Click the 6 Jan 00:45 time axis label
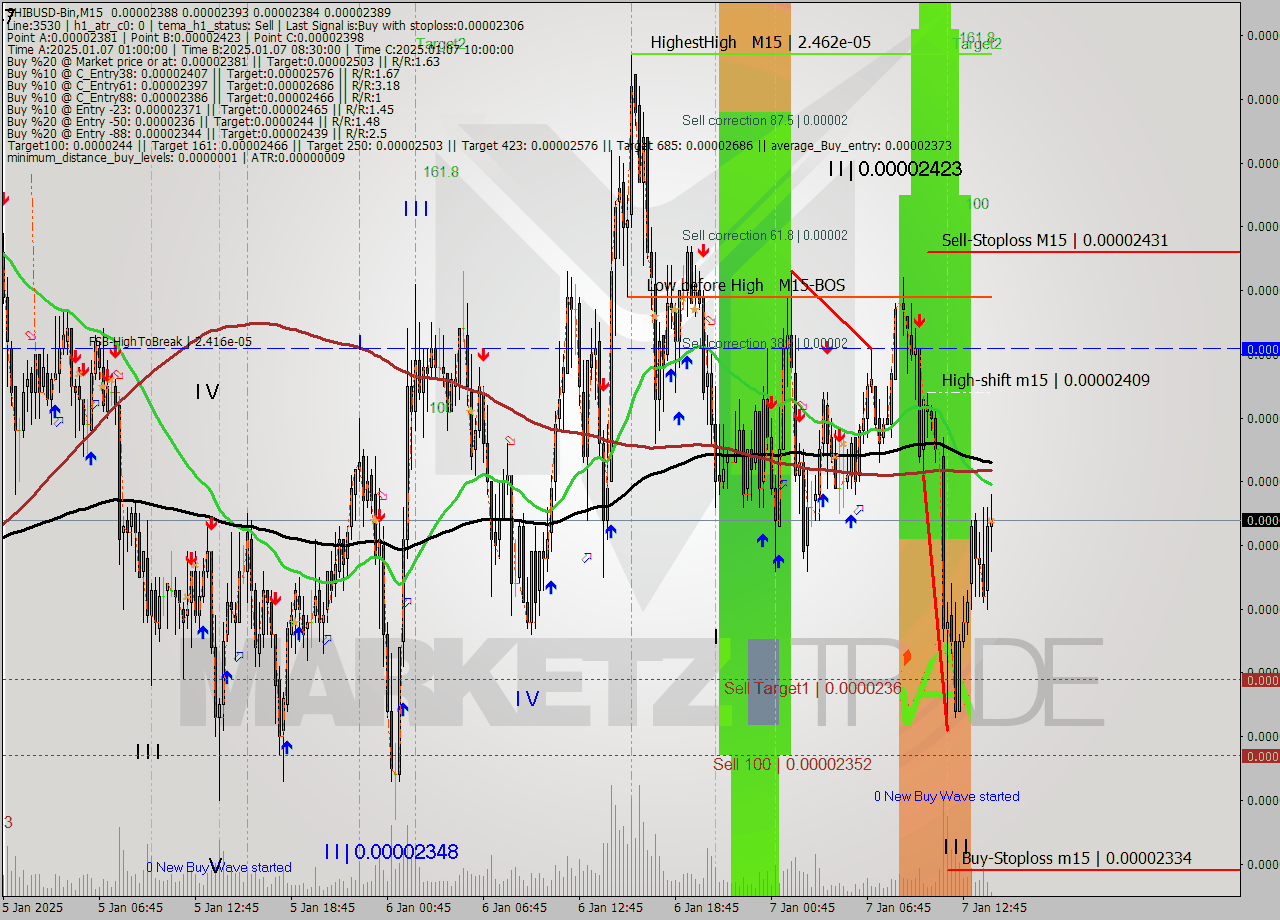 [419, 908]
